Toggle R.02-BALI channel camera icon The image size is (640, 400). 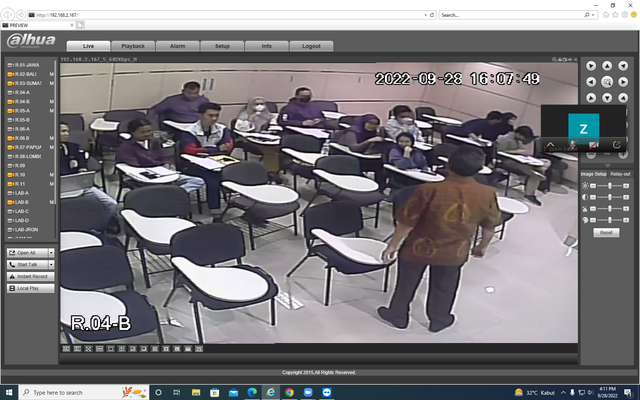(11, 74)
